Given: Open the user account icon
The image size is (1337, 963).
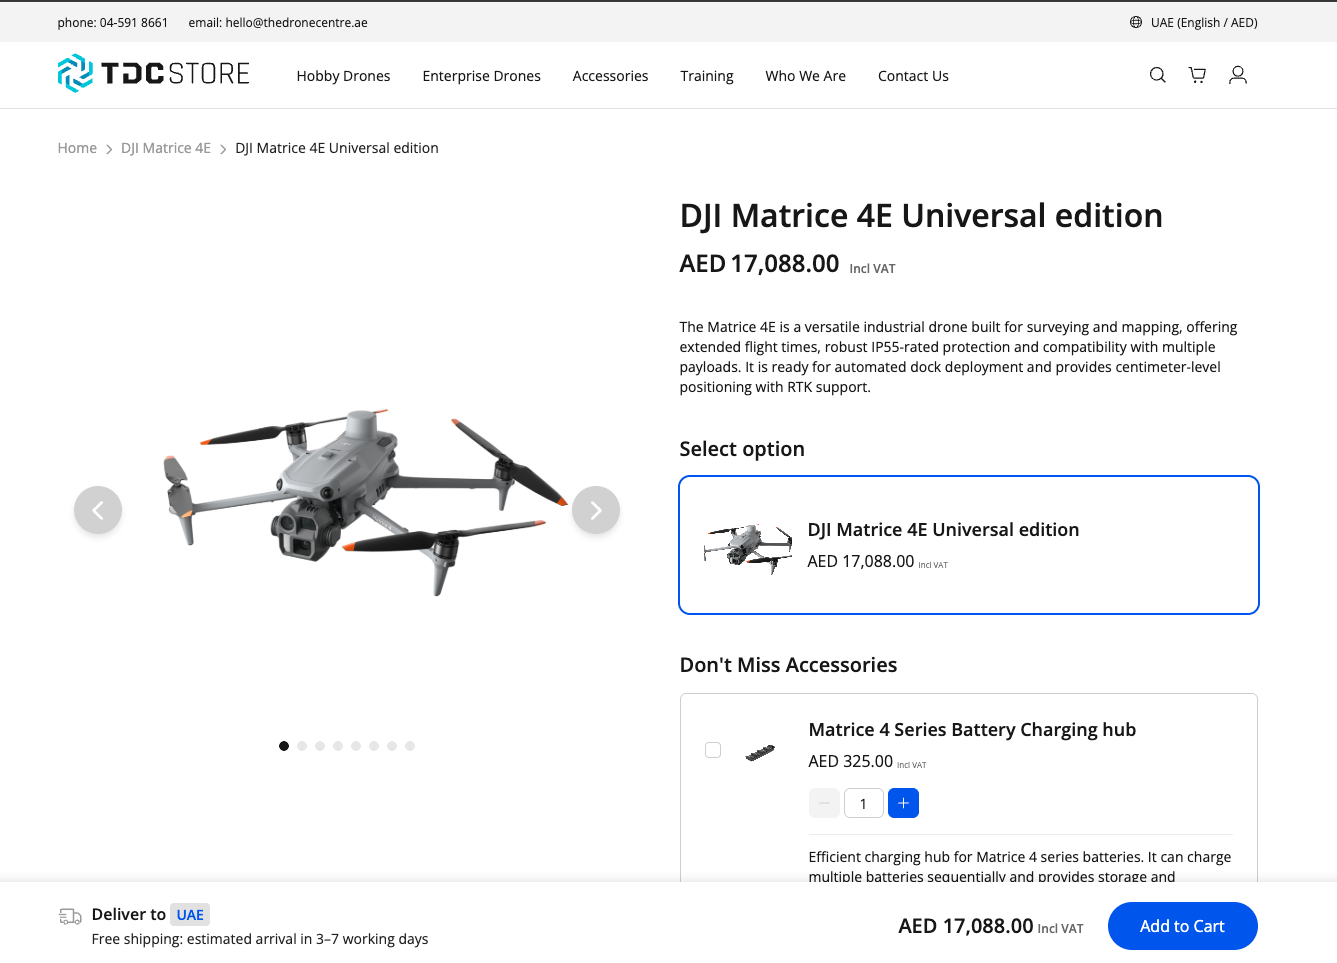Looking at the screenshot, I should (1238, 75).
